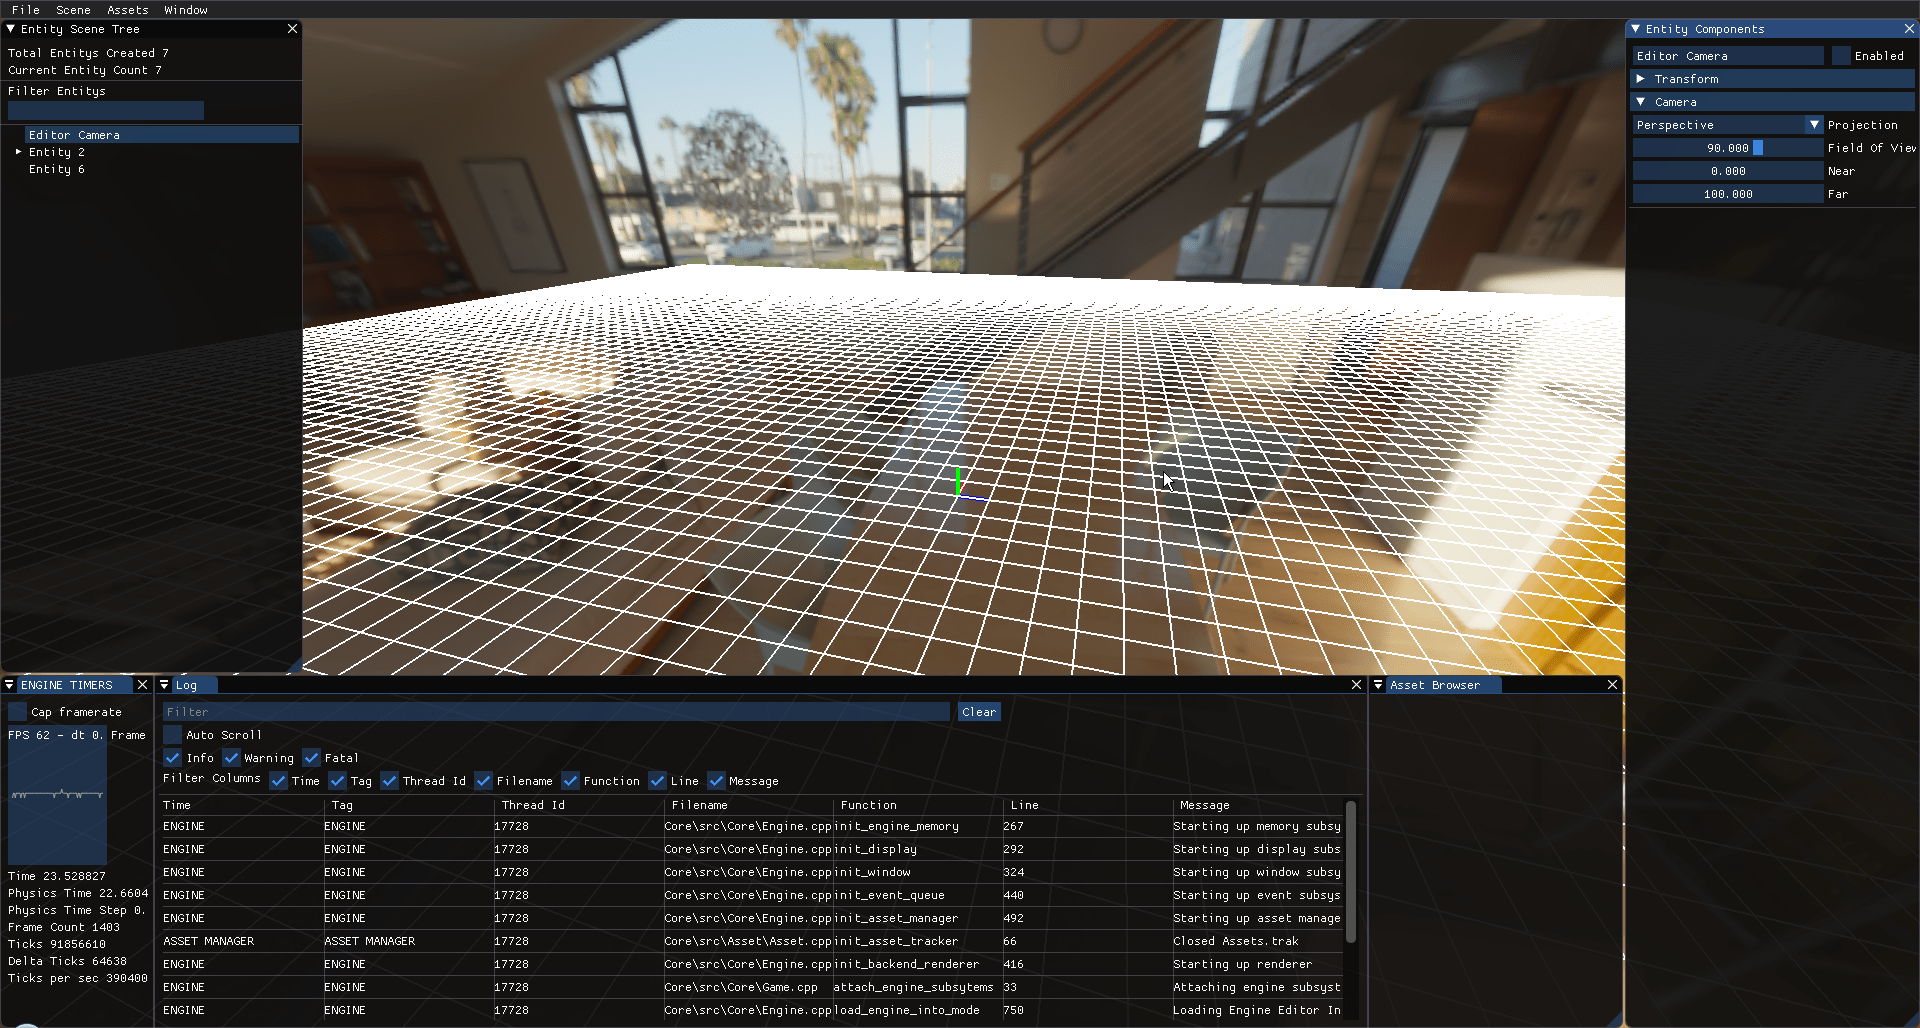The width and height of the screenshot is (1920, 1028).
Task: Collapse the Entity Scene Tree panel
Action: coord(10,29)
